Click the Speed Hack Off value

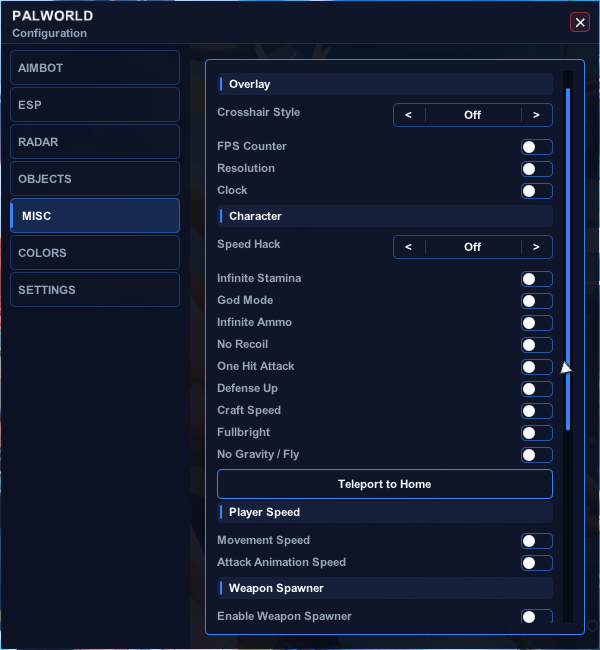pyautogui.click(x=473, y=247)
